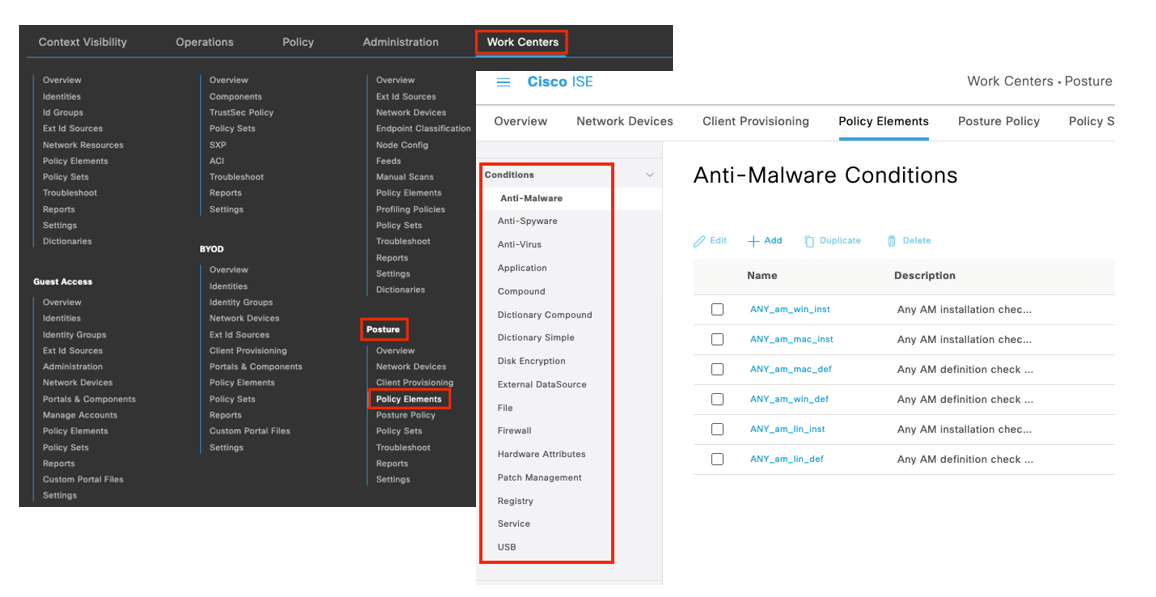Viewport: 1156px width, 597px height.
Task: Sort by the Description column header
Action: point(925,276)
